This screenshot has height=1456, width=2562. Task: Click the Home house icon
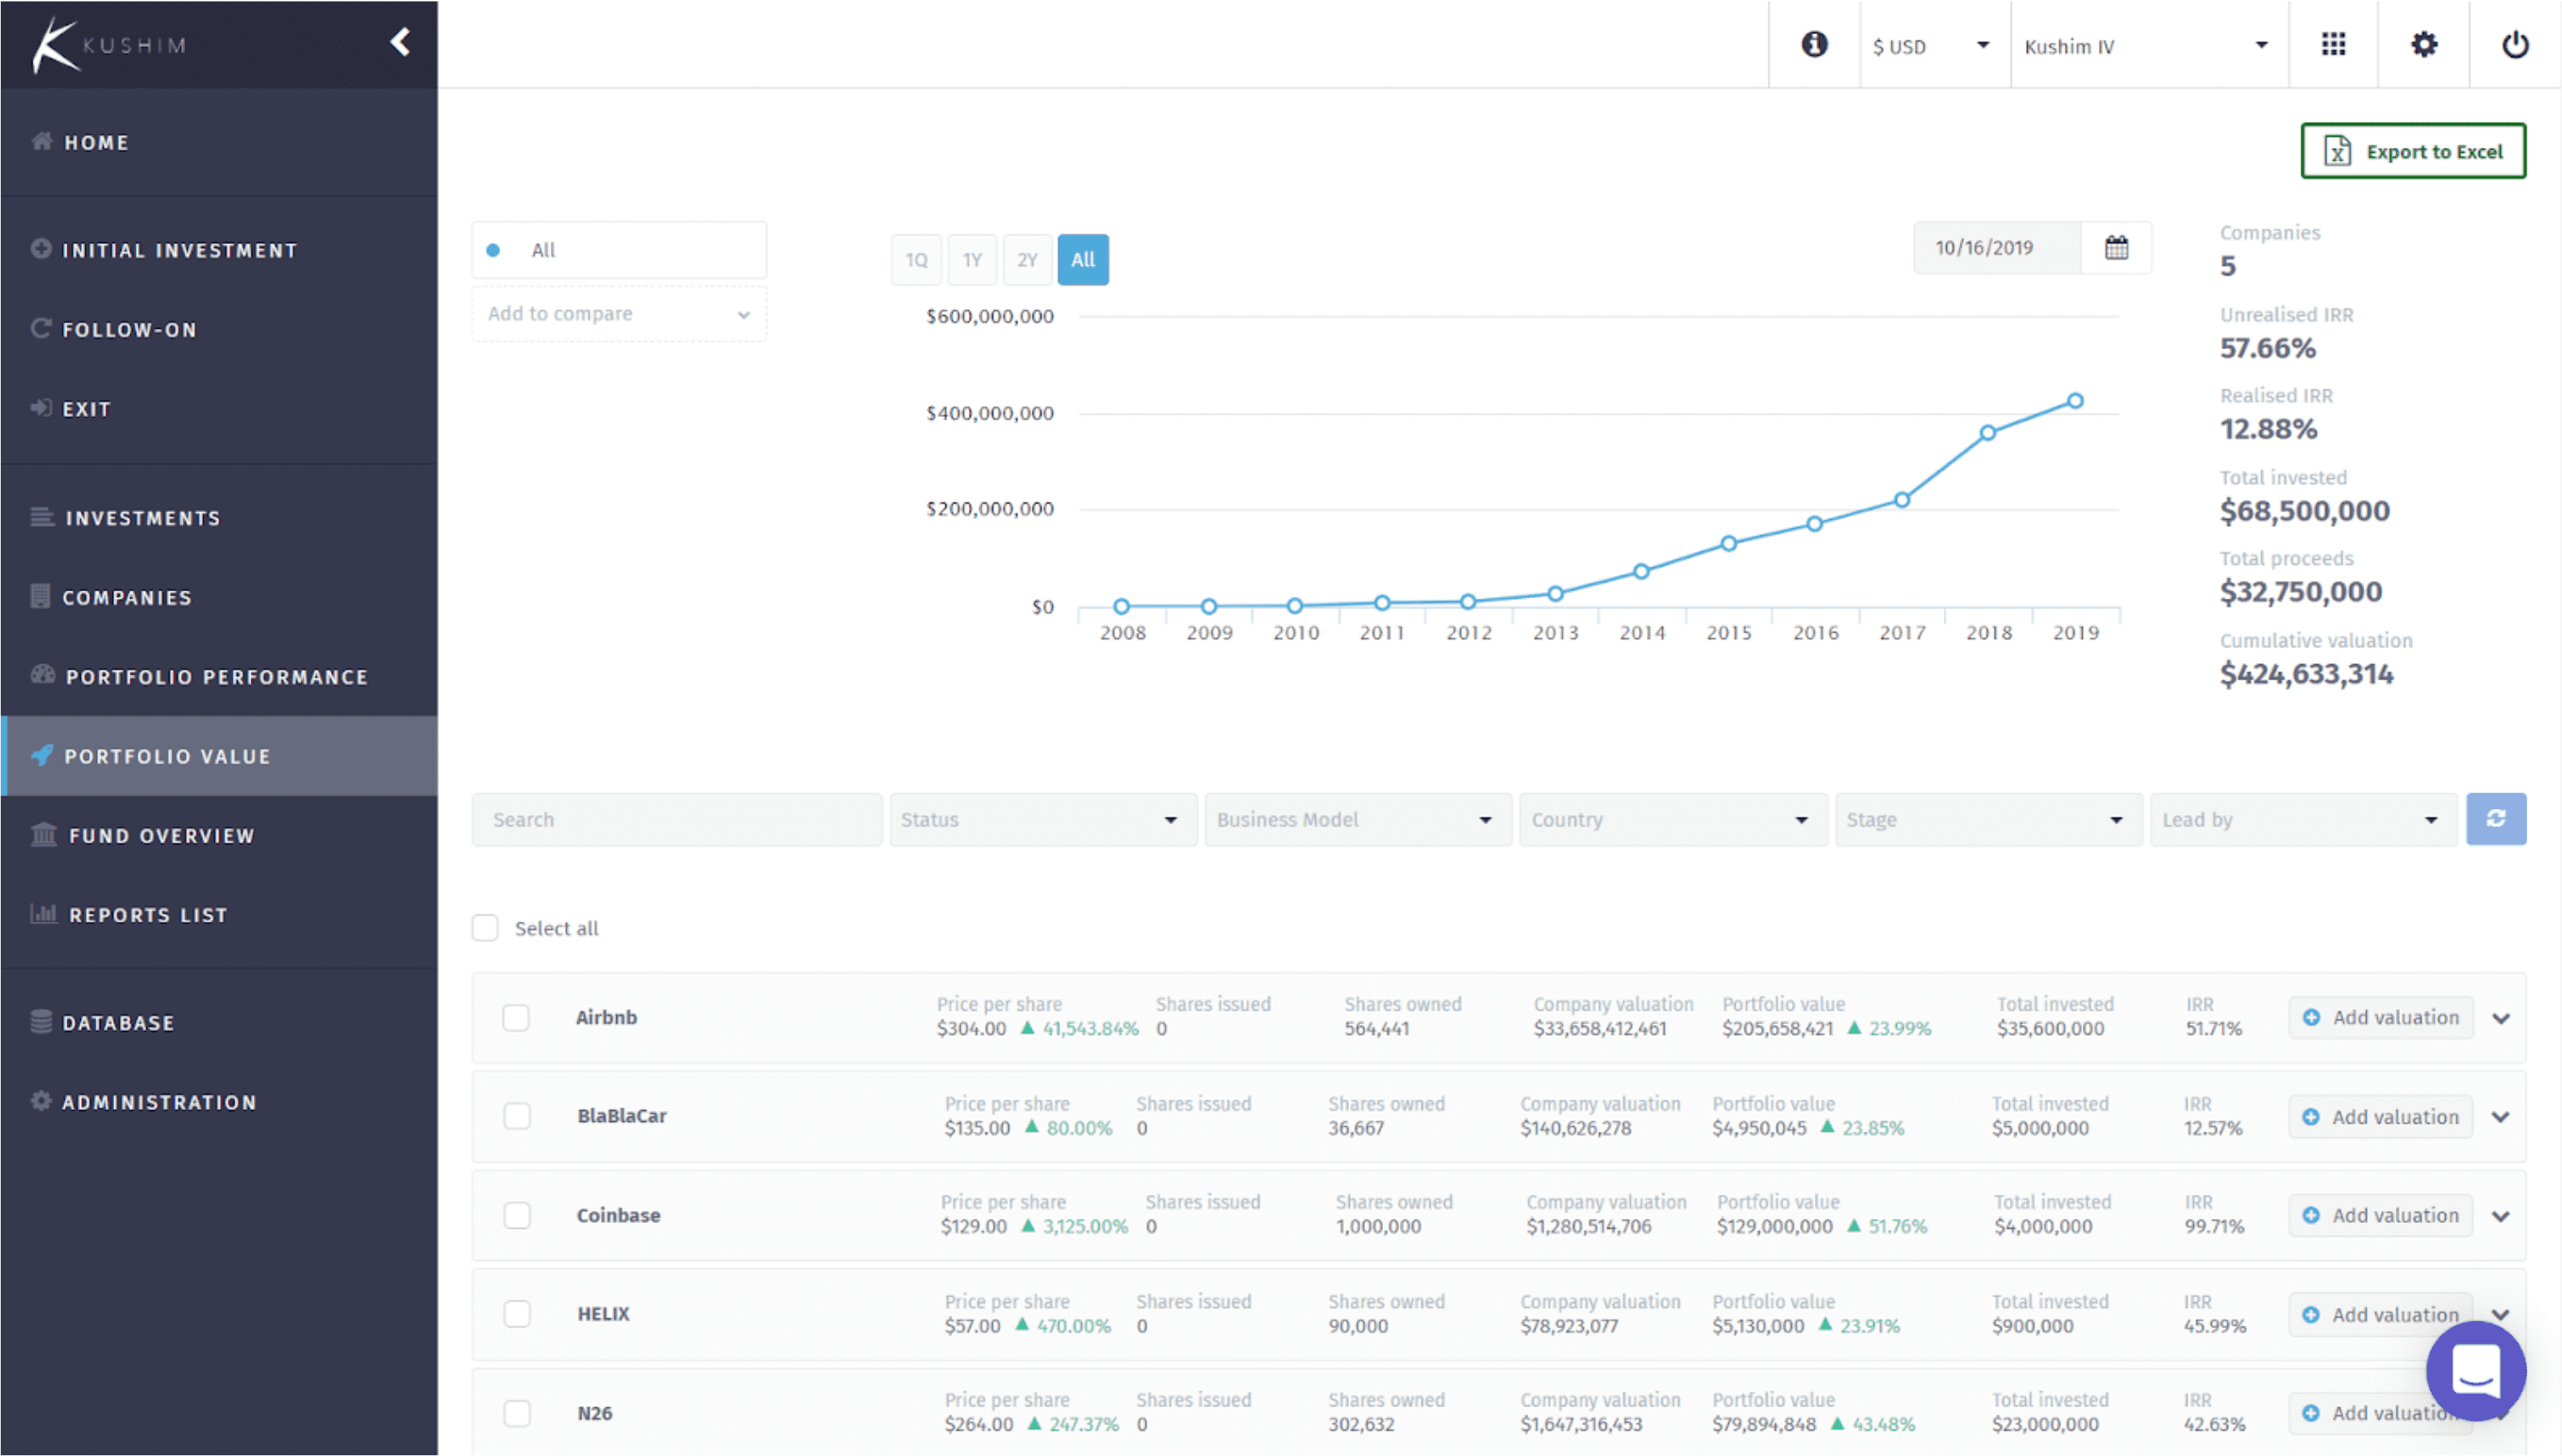tap(41, 141)
